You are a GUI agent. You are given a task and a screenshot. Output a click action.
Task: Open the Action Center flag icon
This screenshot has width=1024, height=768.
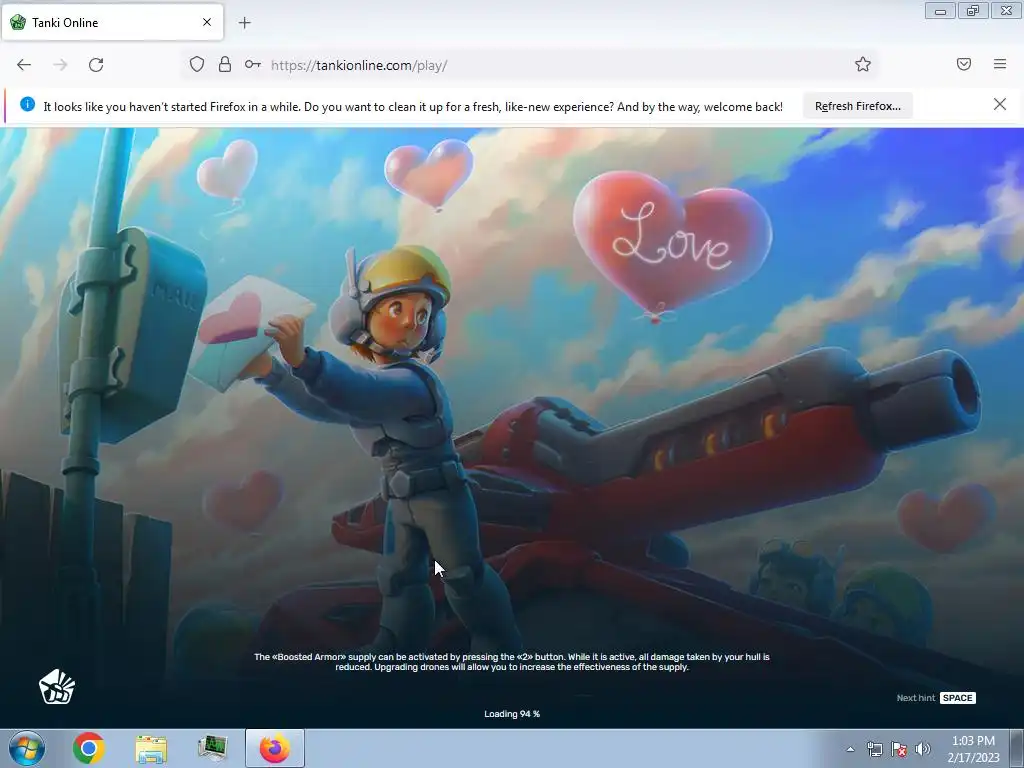[x=899, y=749]
